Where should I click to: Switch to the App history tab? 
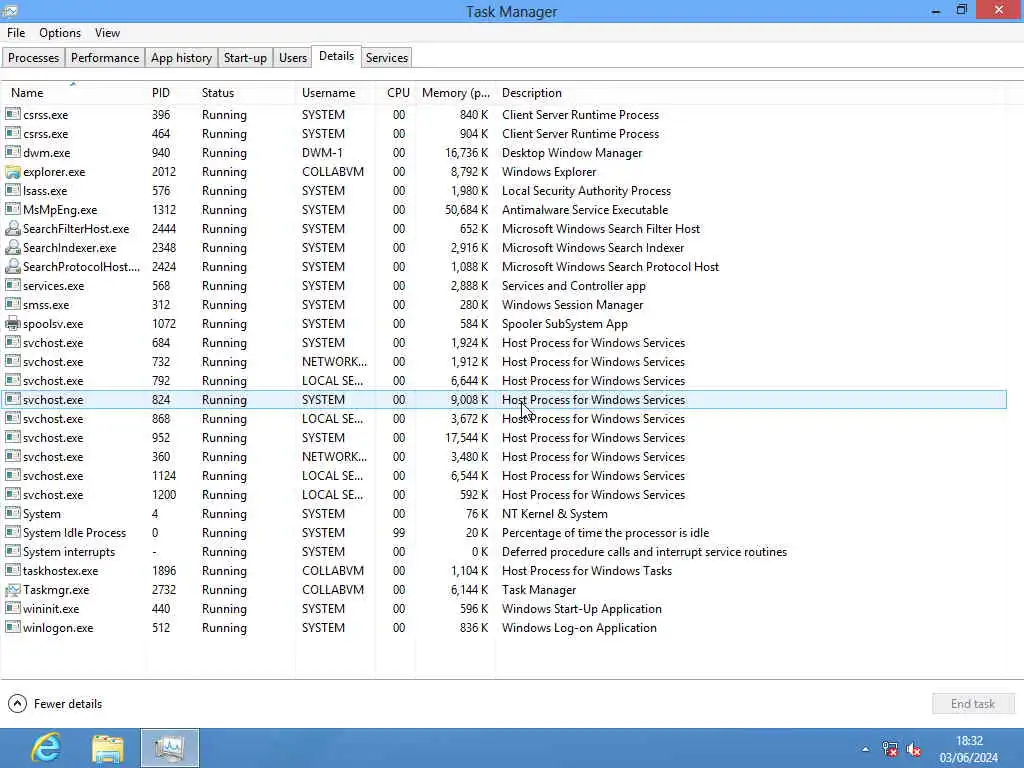coord(181,57)
